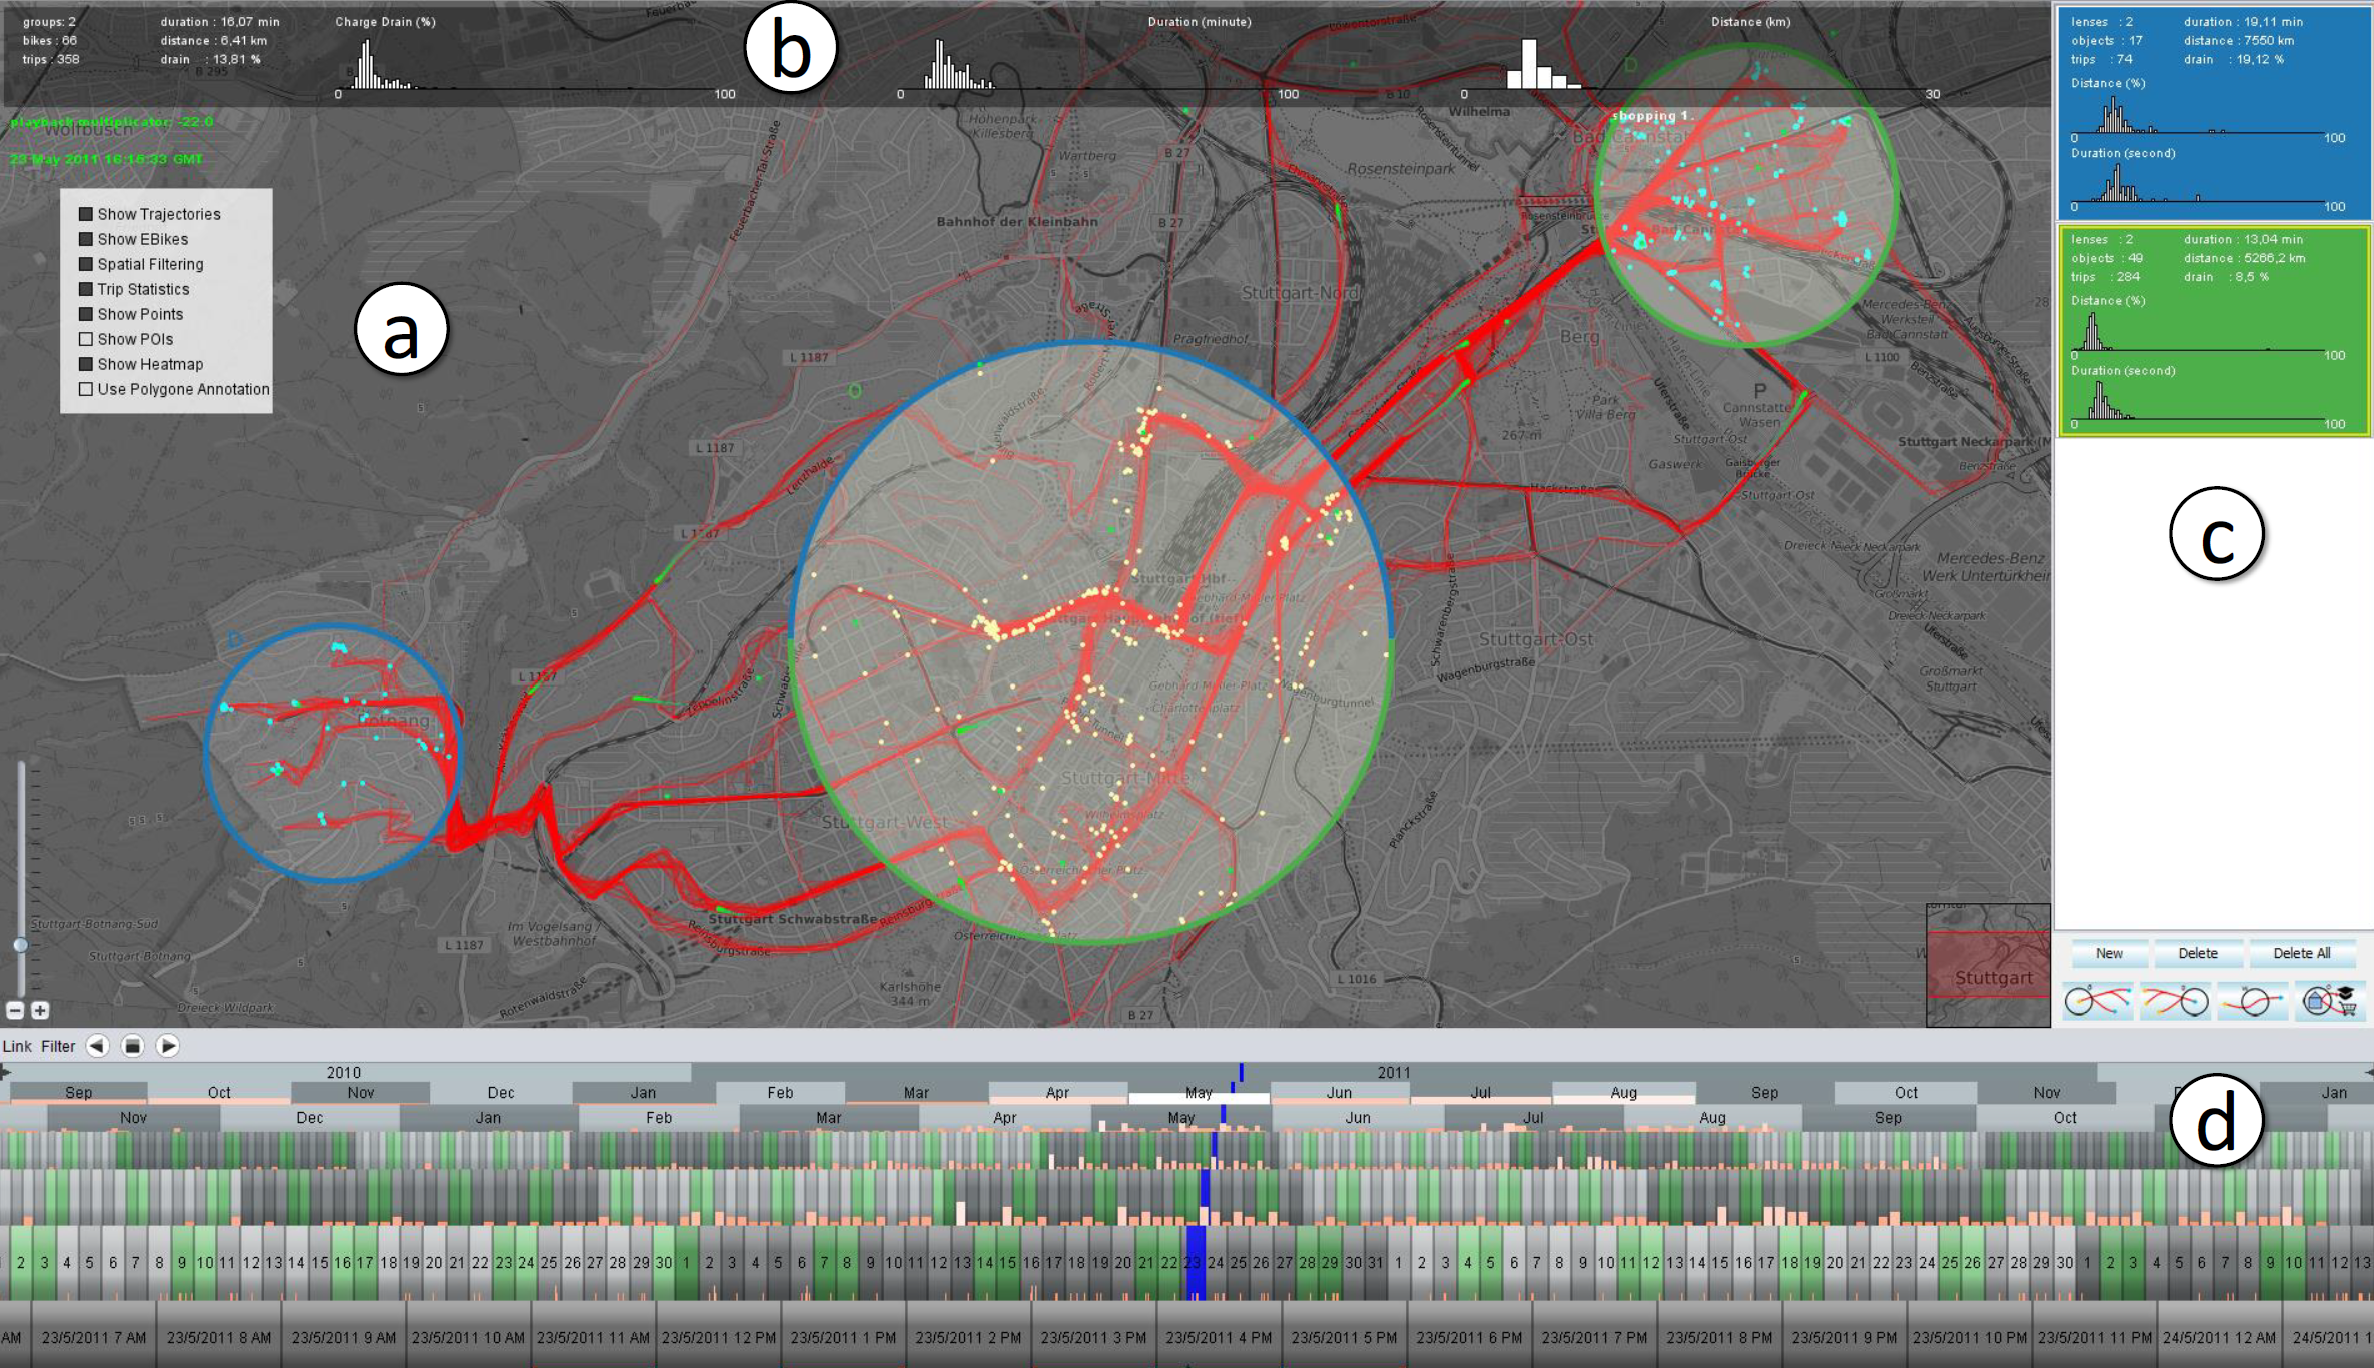The image size is (2374, 1368).
Task: Click the Distance (km) histogram in top bar
Action: tap(1700, 65)
